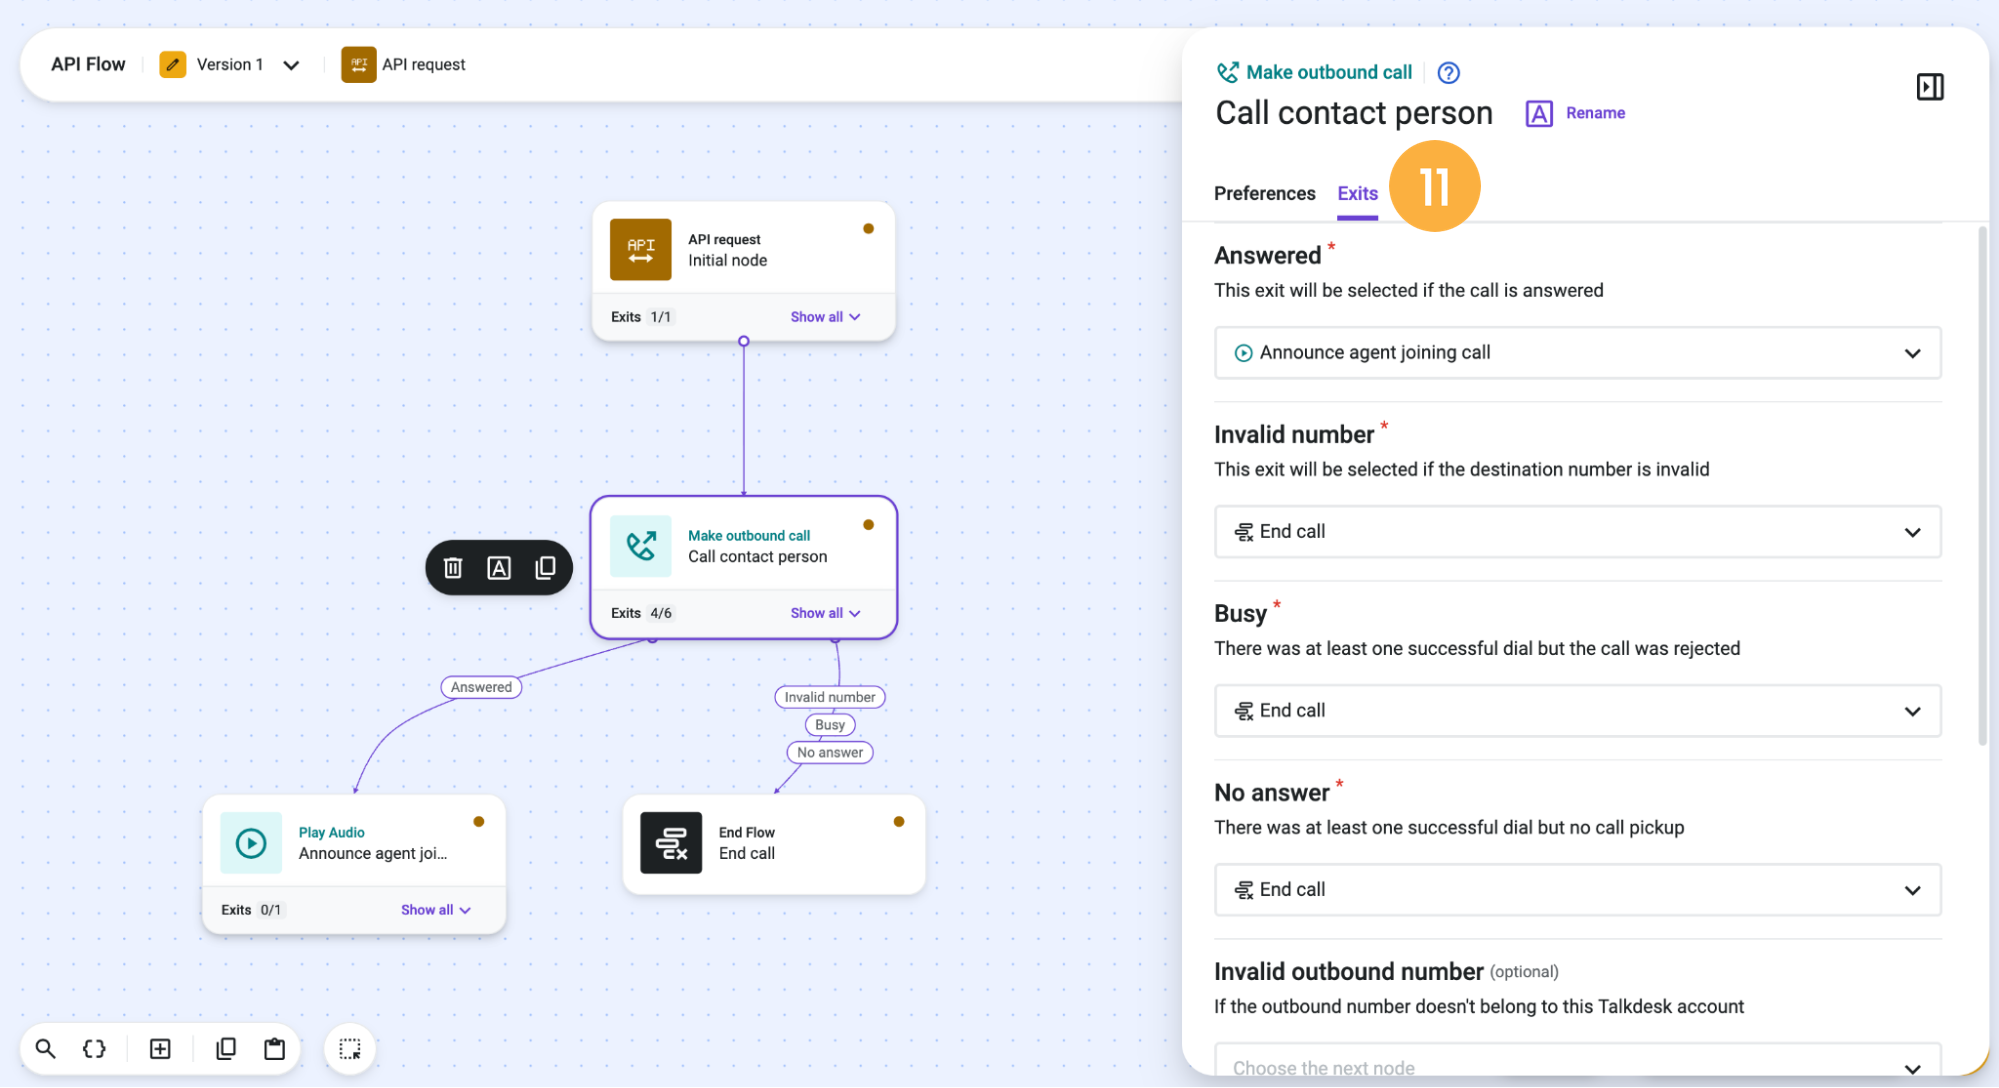Open the Invalid number exit dropdown
The image size is (1999, 1088).
tap(1577, 531)
